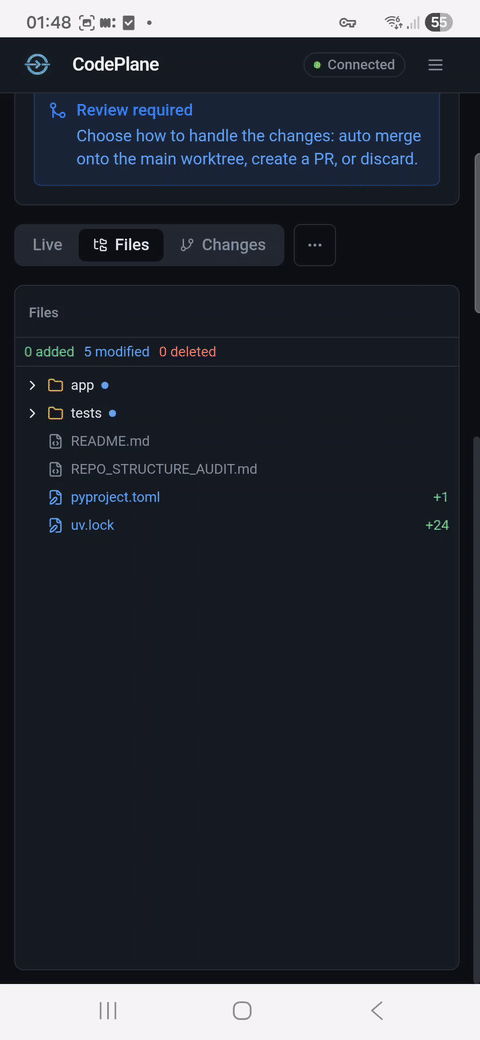Expand the app folder chevron
This screenshot has width=480, height=1040.
[x=32, y=385]
